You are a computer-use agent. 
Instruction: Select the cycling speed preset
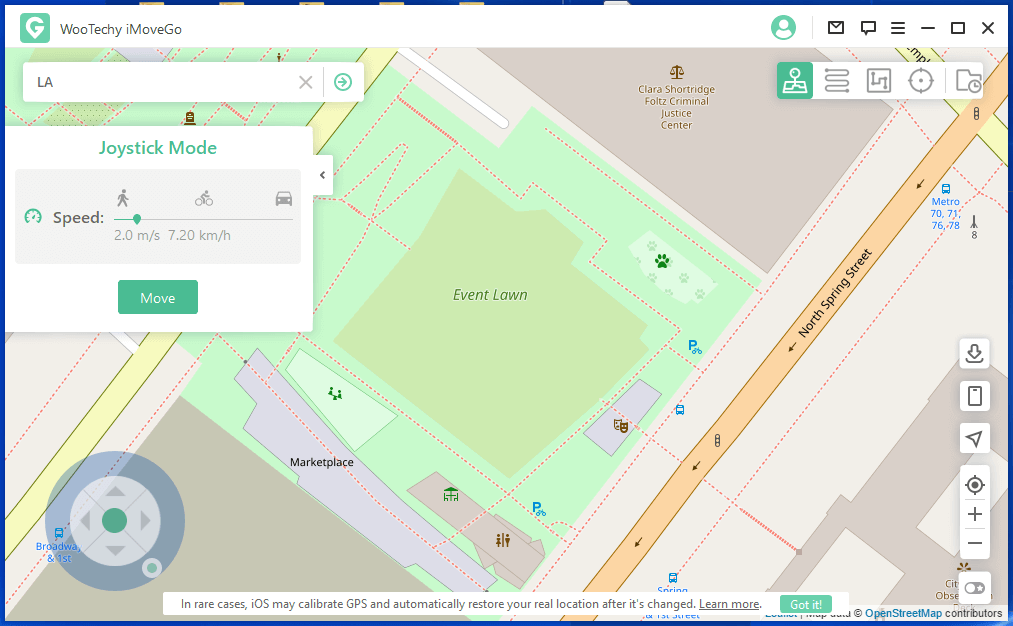tap(204, 198)
